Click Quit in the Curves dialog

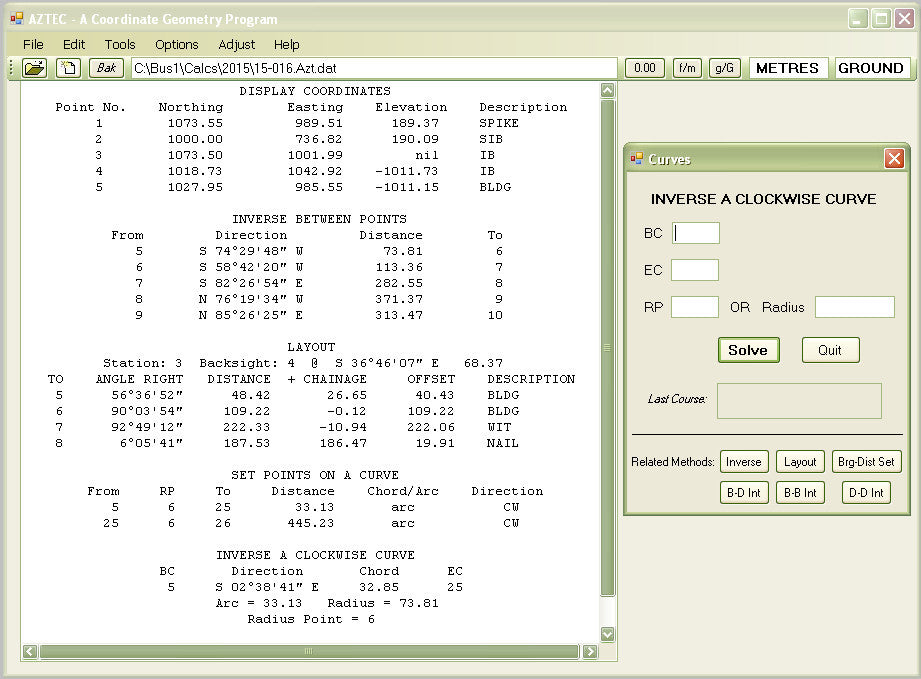pos(830,350)
